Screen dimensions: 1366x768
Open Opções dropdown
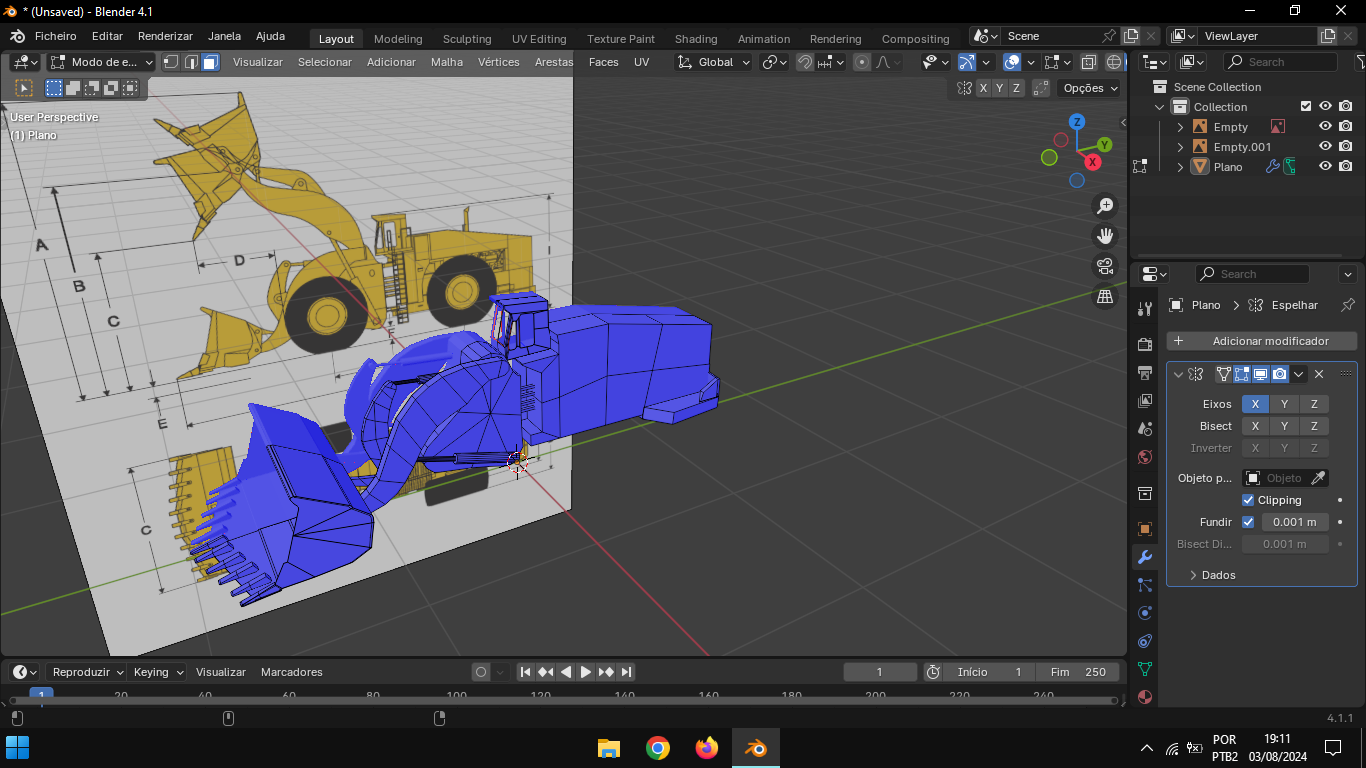point(1090,88)
